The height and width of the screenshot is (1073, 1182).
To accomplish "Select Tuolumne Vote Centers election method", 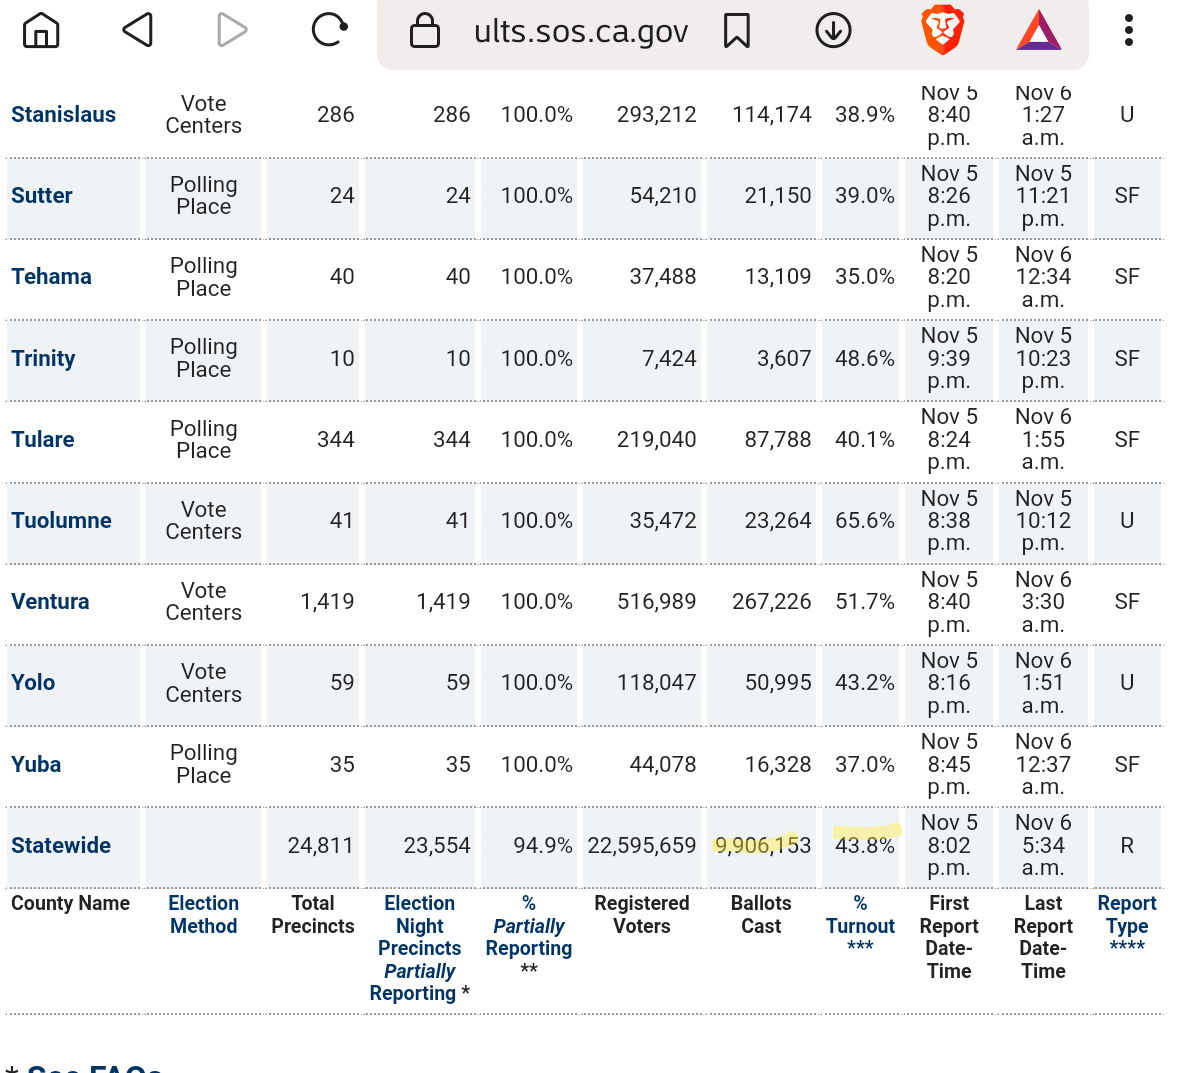I will pyautogui.click(x=204, y=520).
